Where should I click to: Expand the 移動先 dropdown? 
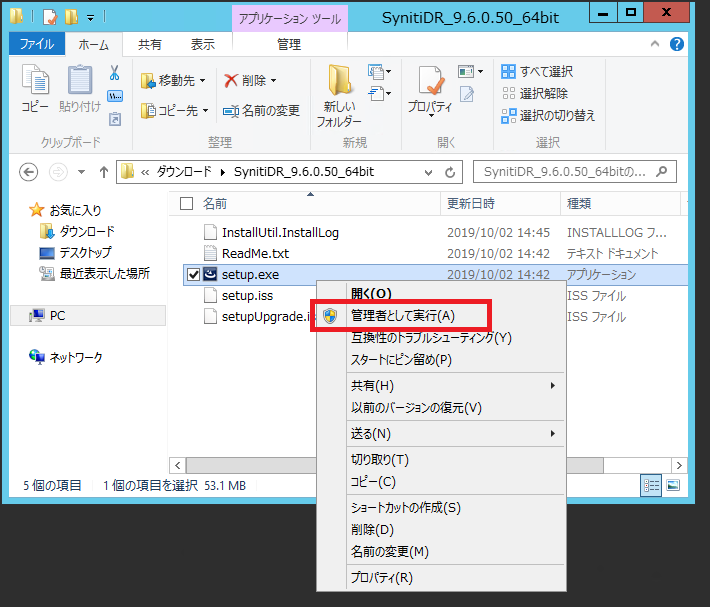[202, 81]
